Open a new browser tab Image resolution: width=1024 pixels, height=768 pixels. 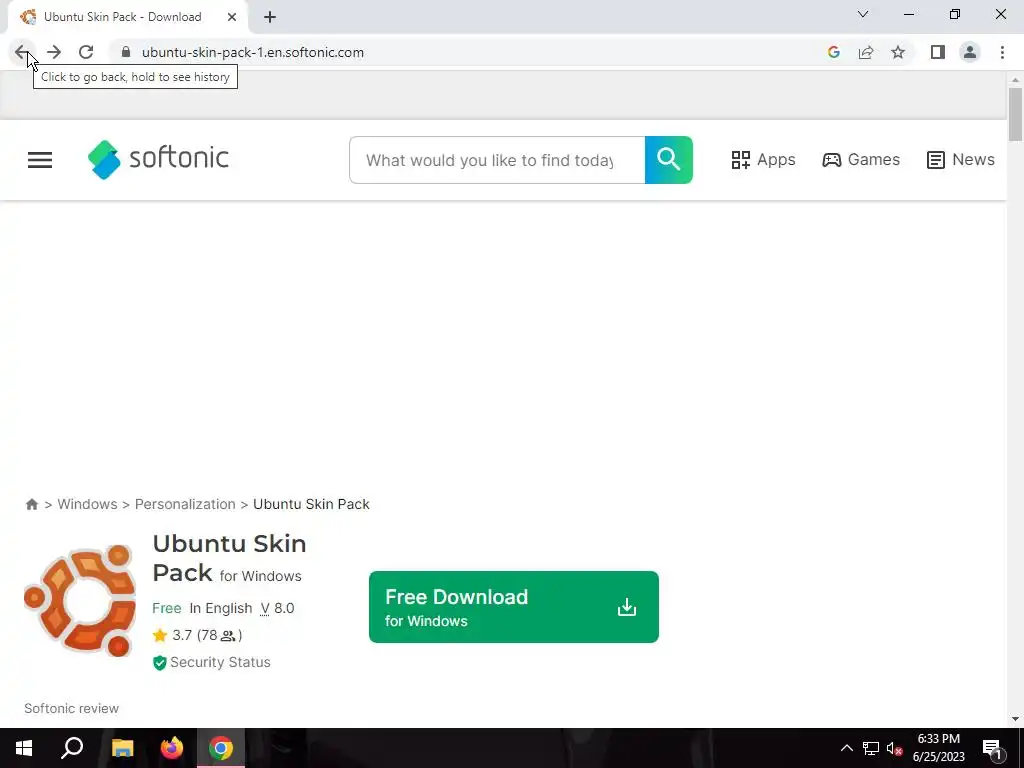[x=270, y=17]
